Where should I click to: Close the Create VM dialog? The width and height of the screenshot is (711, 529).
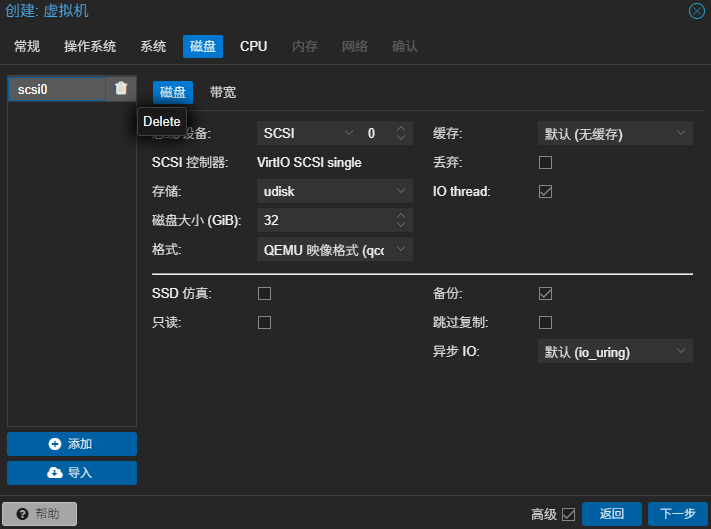coord(697,11)
